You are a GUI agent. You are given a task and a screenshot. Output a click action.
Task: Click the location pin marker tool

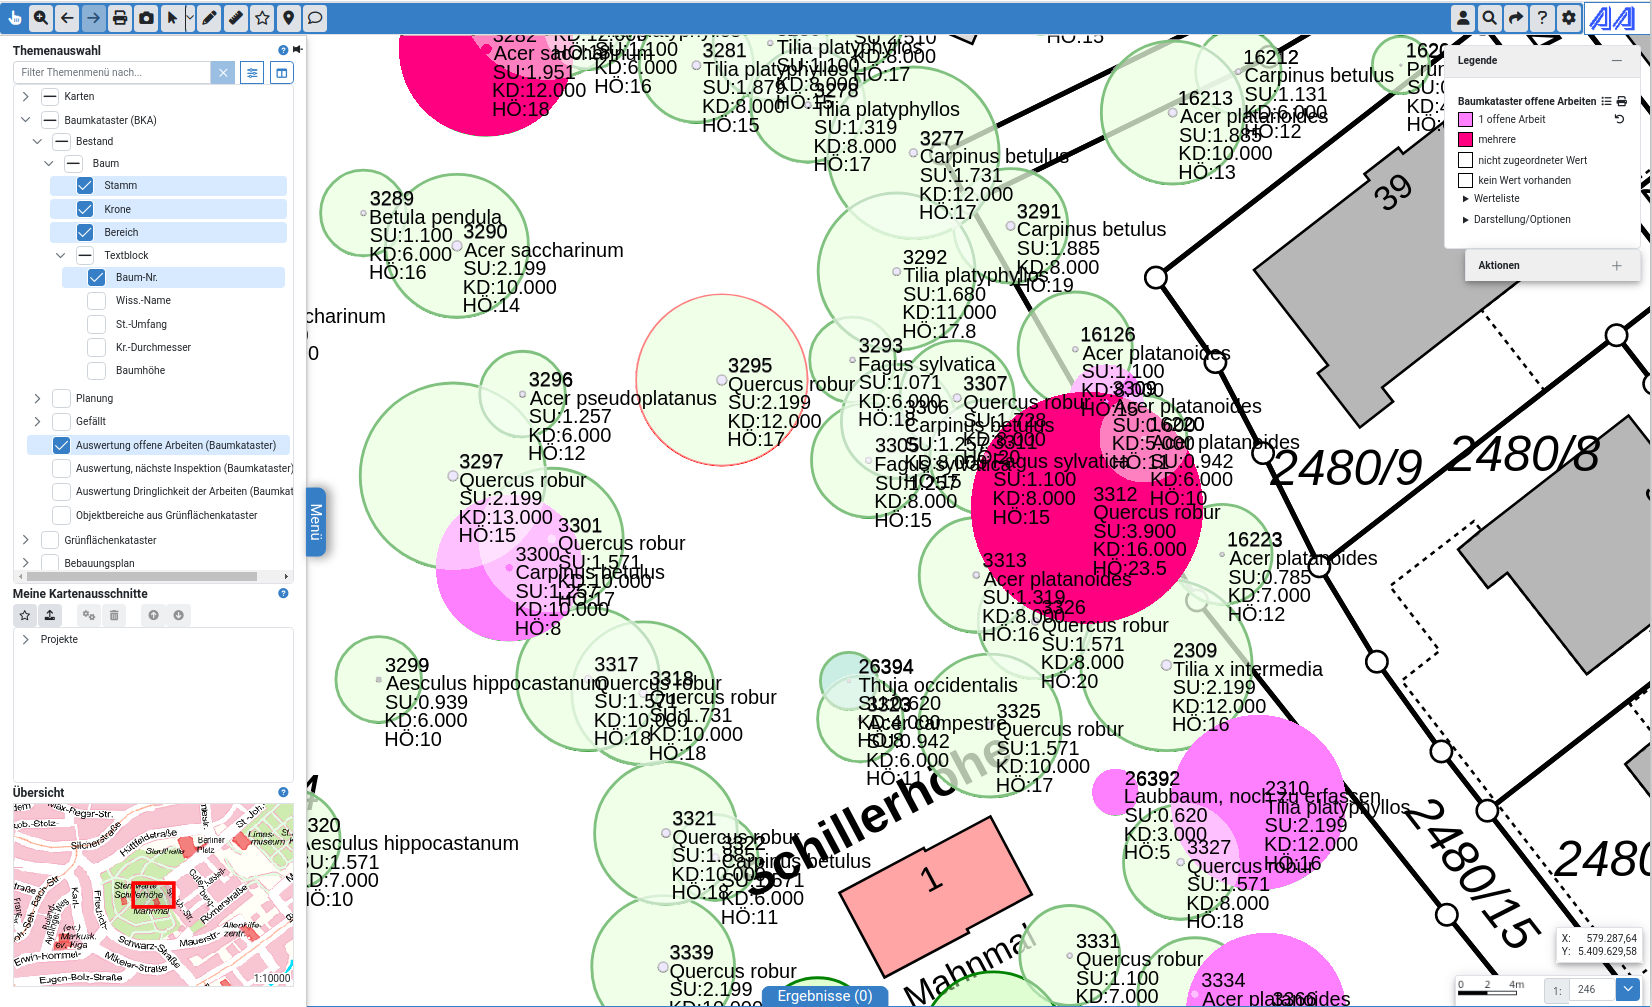tap(288, 18)
